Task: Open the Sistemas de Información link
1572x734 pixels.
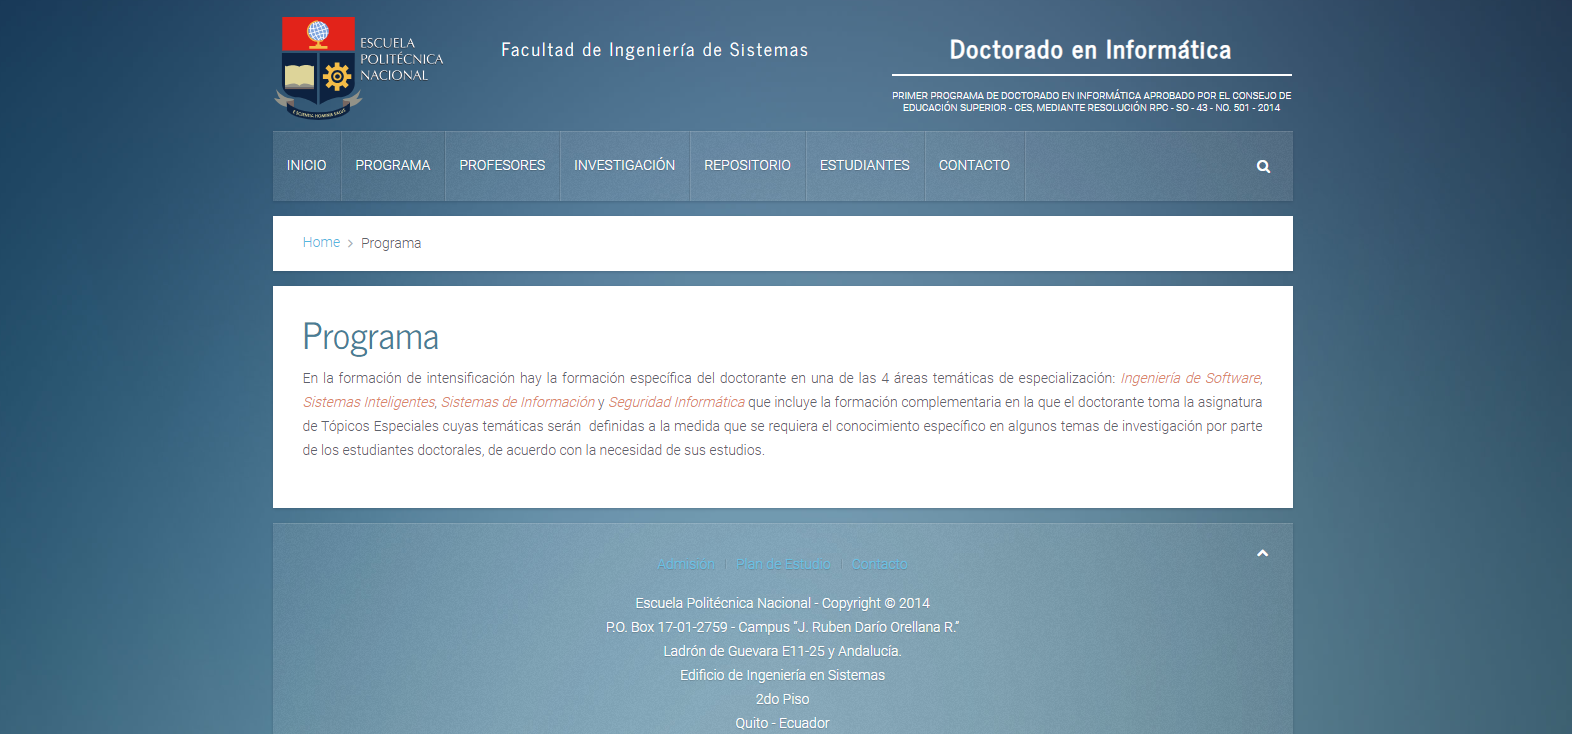Action: tap(517, 402)
